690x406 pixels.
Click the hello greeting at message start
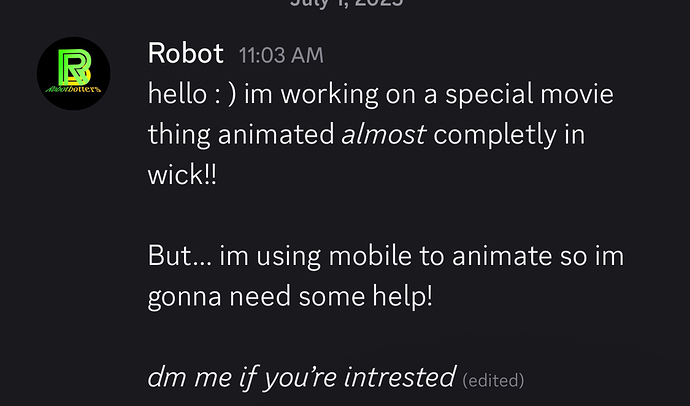click(x=177, y=94)
